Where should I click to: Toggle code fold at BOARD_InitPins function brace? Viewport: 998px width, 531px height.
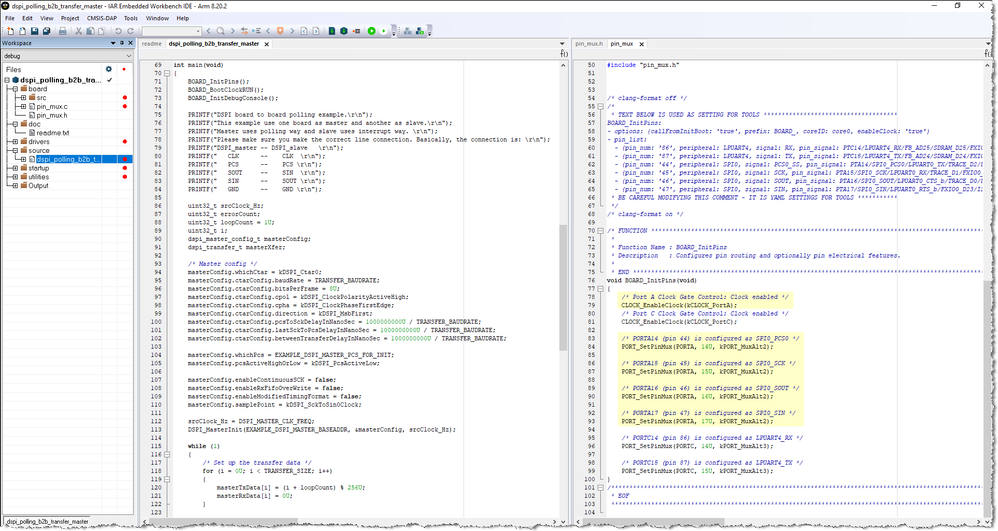599,289
